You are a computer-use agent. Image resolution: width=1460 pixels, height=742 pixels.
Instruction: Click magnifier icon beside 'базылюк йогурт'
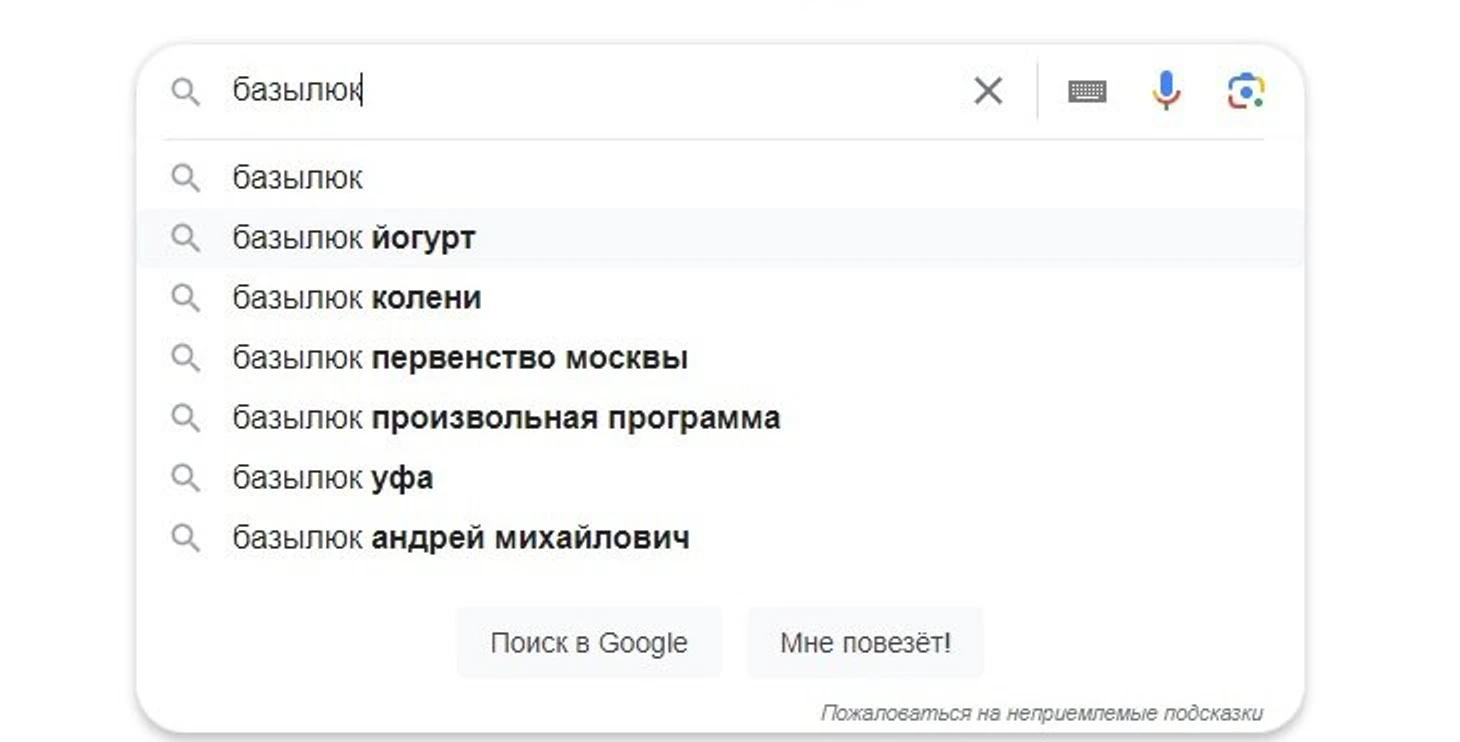pyautogui.click(x=185, y=238)
